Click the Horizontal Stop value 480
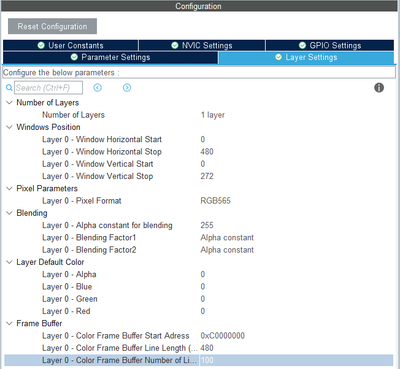The image size is (400, 369). point(207,152)
